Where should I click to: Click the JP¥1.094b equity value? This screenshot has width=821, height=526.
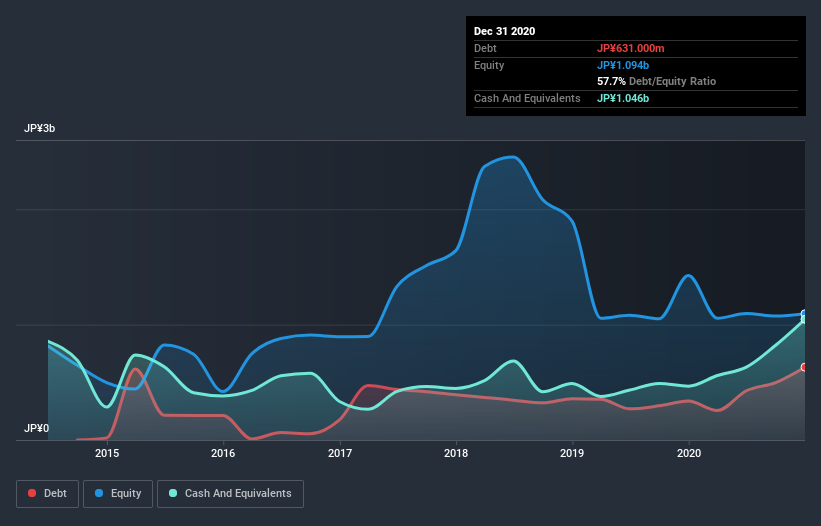tap(623, 65)
